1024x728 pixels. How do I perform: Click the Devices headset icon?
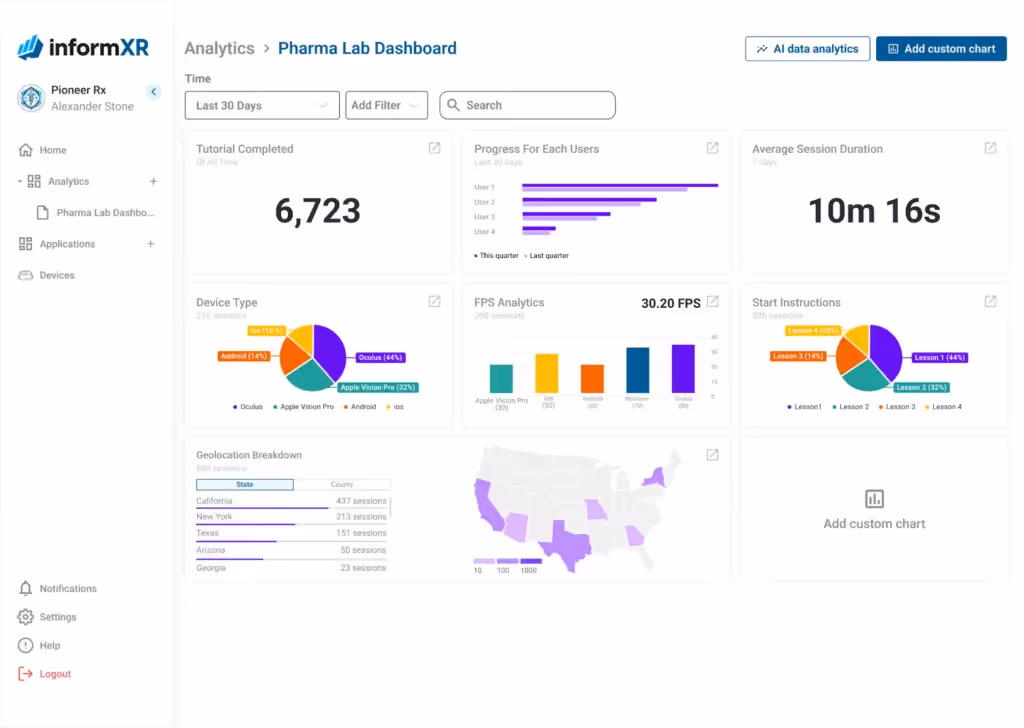25,276
